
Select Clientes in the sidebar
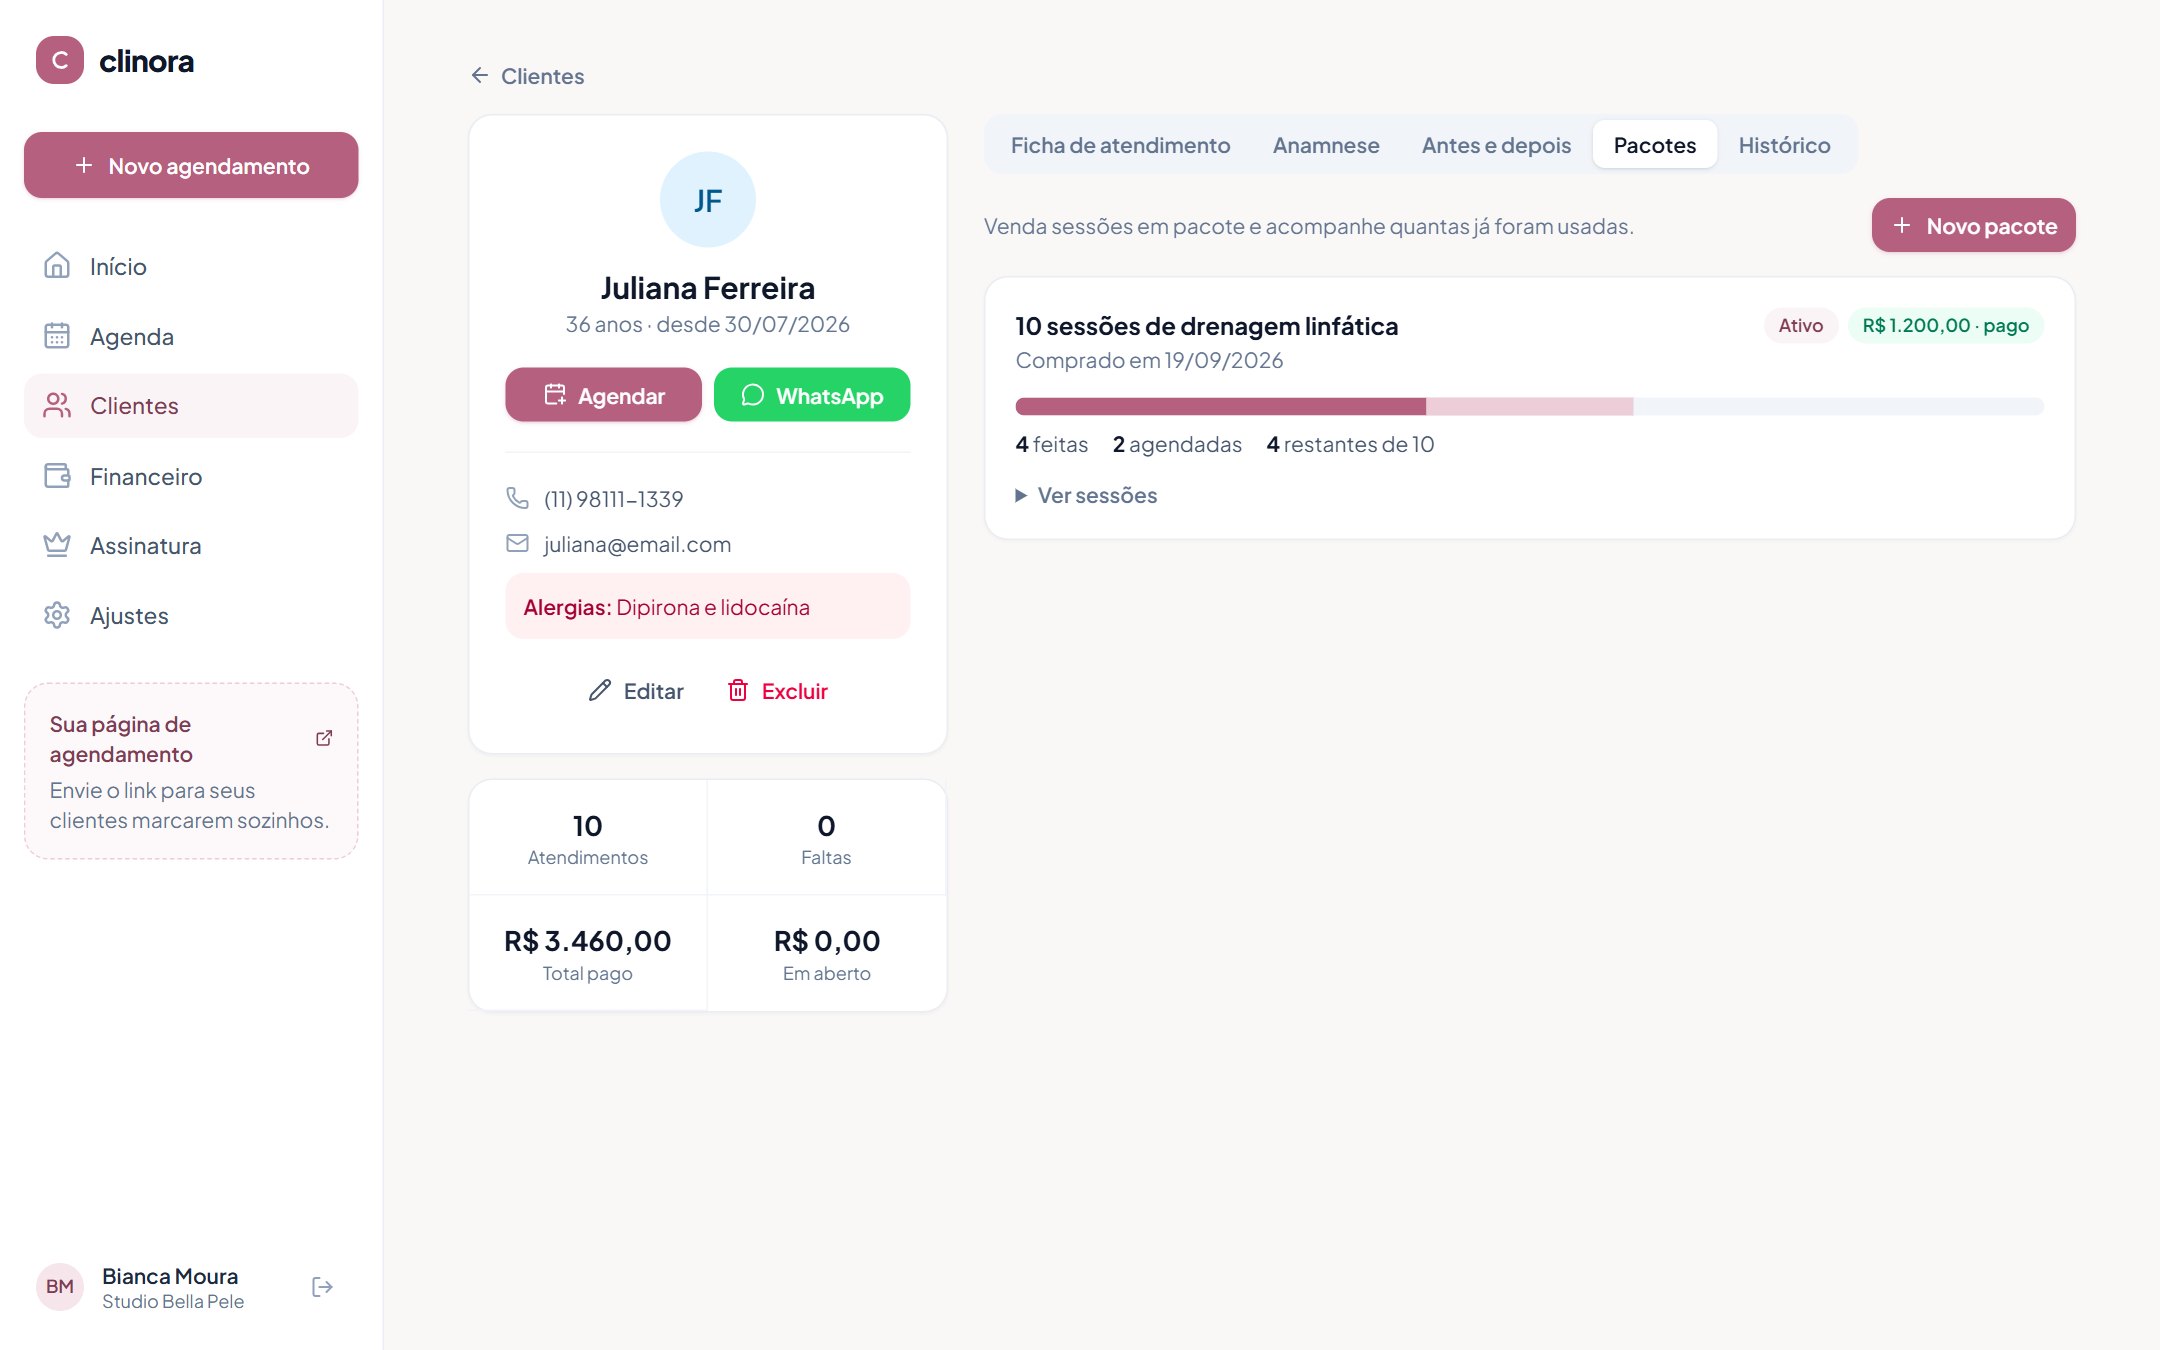[191, 406]
